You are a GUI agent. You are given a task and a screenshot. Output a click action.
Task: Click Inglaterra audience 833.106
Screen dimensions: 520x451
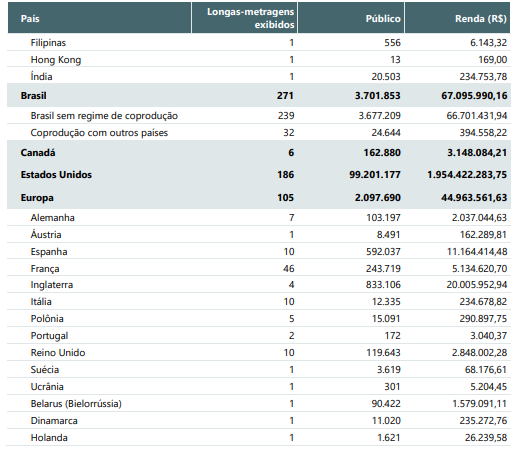click(x=383, y=285)
